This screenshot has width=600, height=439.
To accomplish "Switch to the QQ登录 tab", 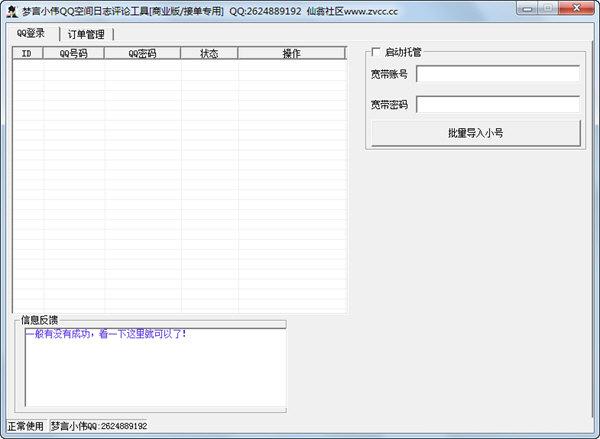I will click(31, 33).
